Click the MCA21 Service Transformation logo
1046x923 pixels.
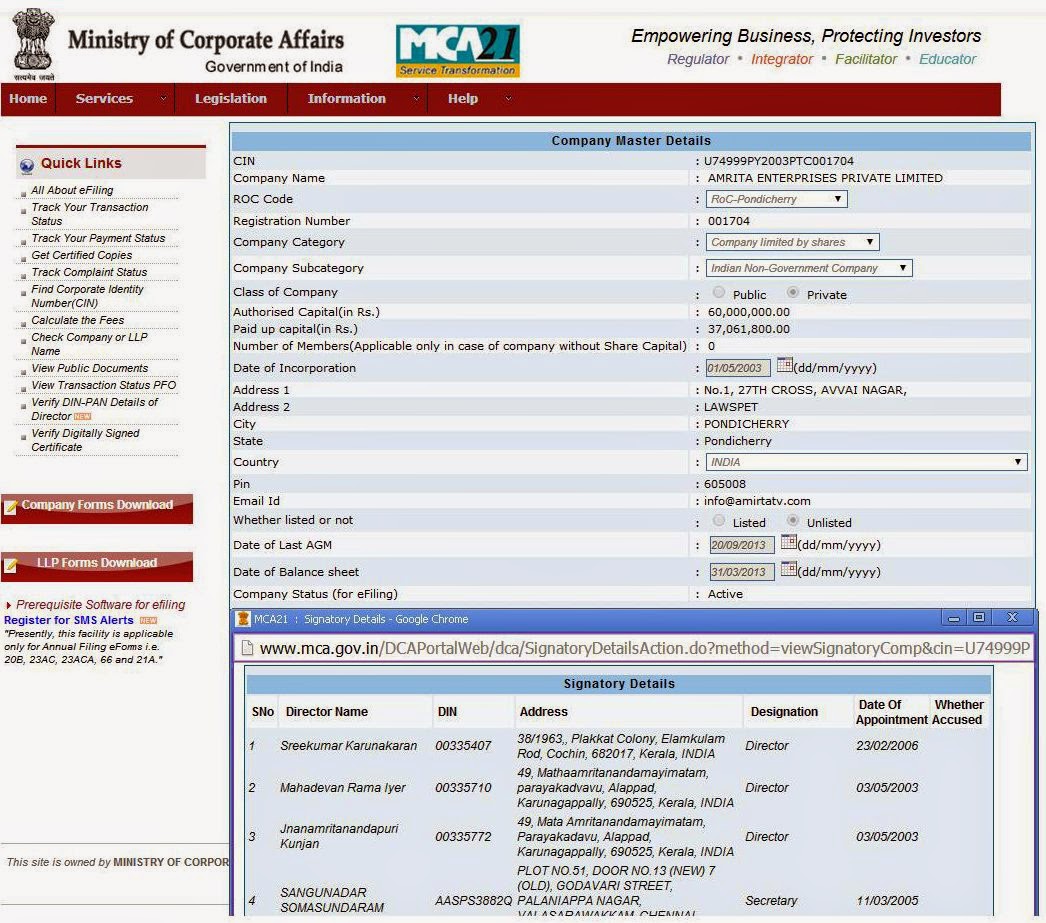coord(458,51)
